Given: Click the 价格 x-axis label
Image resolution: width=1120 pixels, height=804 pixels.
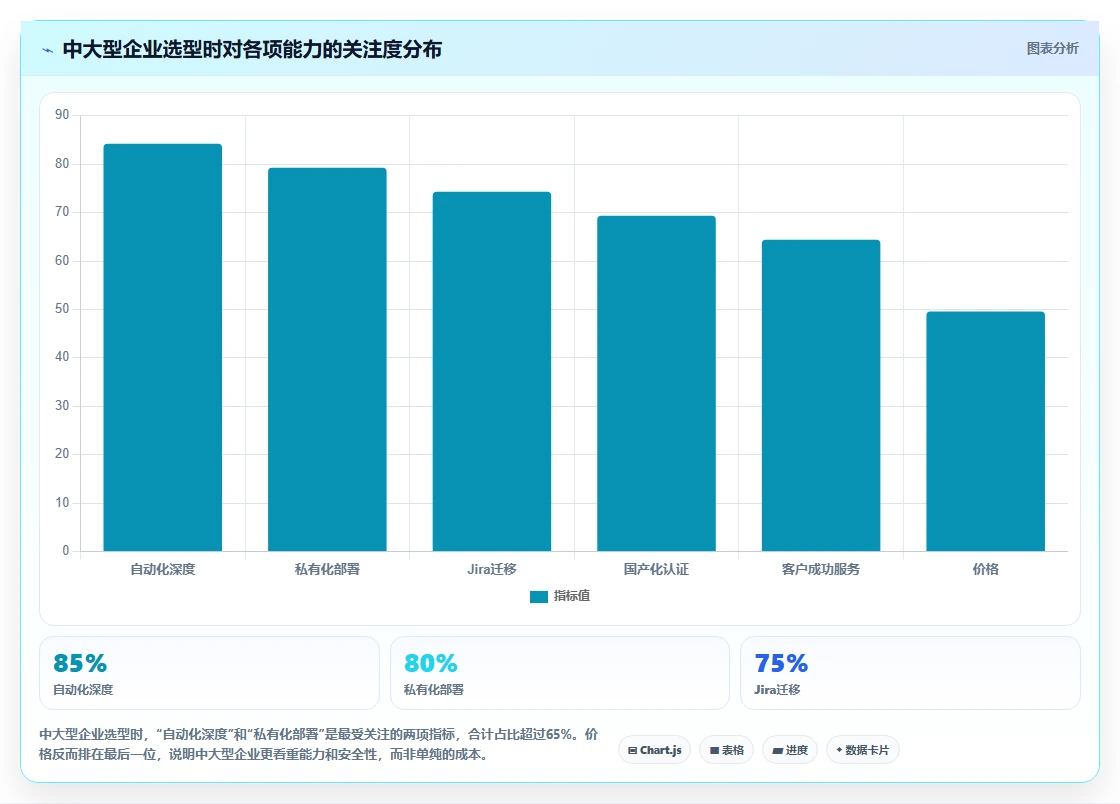Looking at the screenshot, I should tap(986, 569).
